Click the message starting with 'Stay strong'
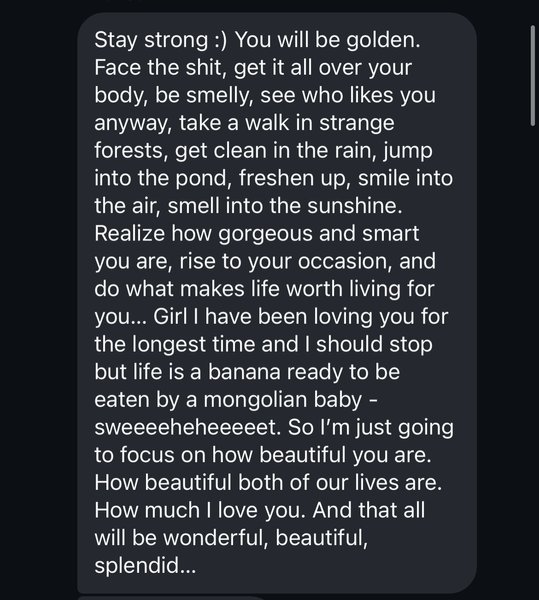The width and height of the screenshot is (539, 600). pos(277,303)
